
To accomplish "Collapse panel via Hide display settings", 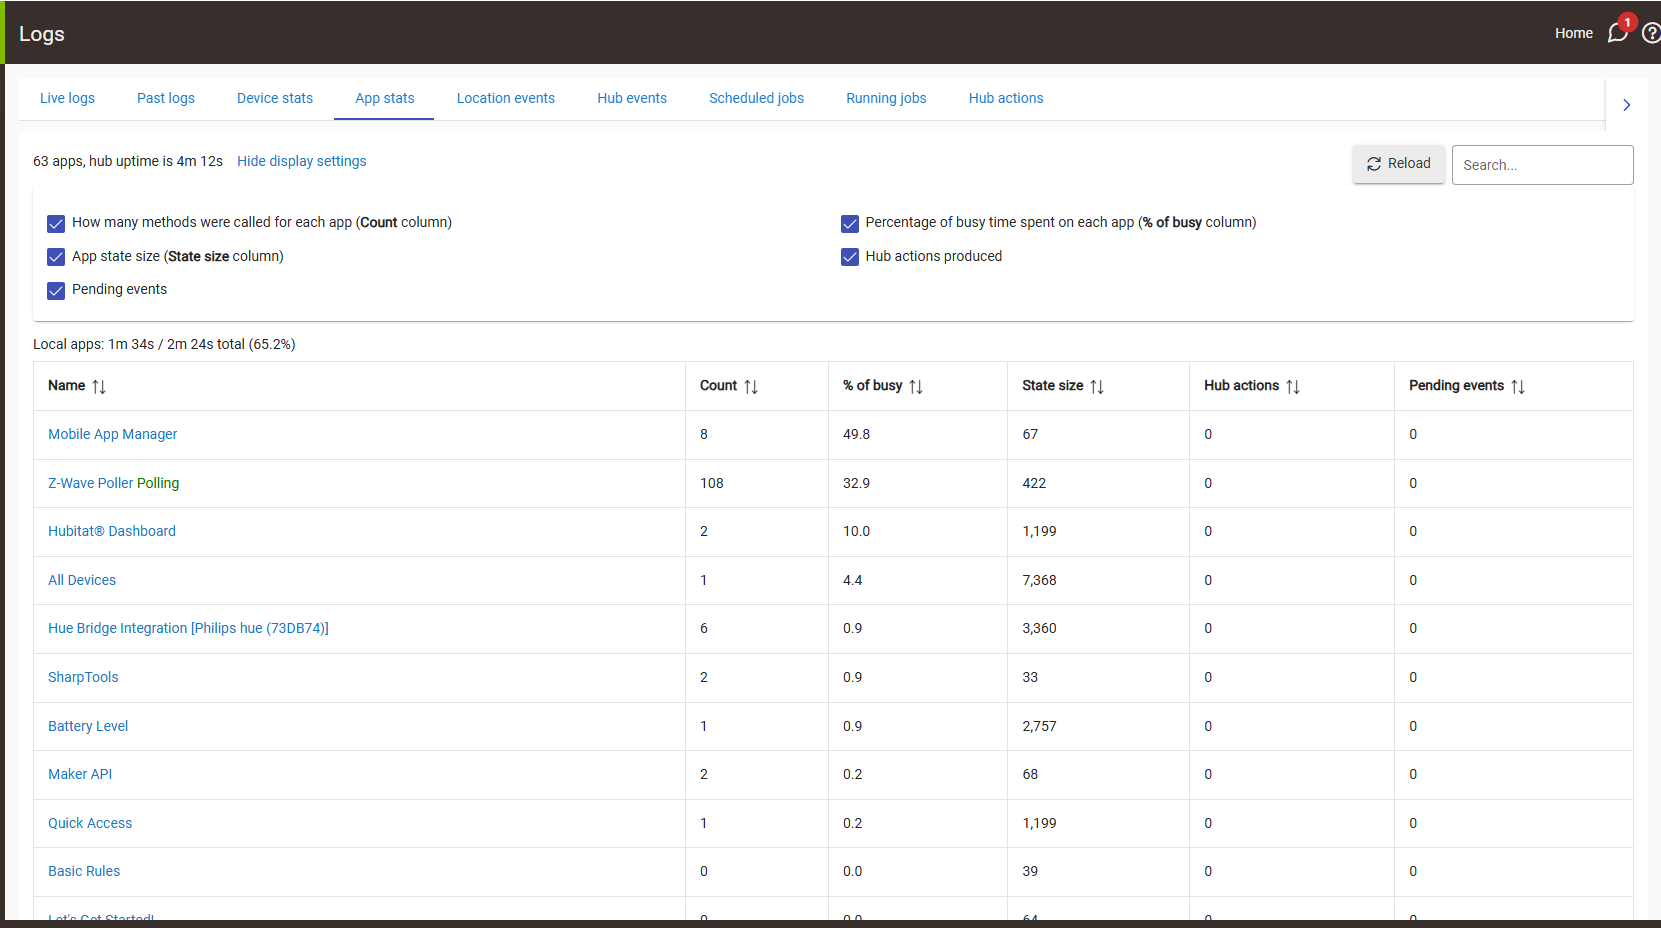I will pyautogui.click(x=301, y=161).
